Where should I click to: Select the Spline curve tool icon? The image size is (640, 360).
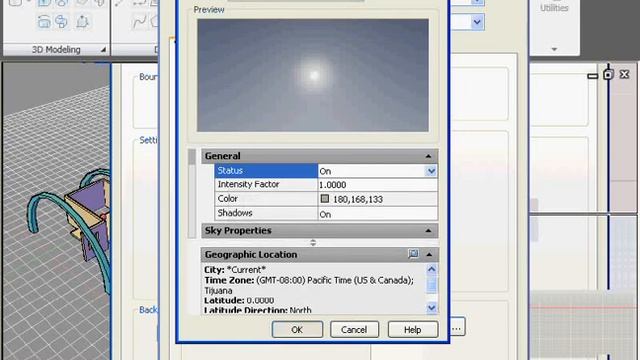click(x=139, y=22)
